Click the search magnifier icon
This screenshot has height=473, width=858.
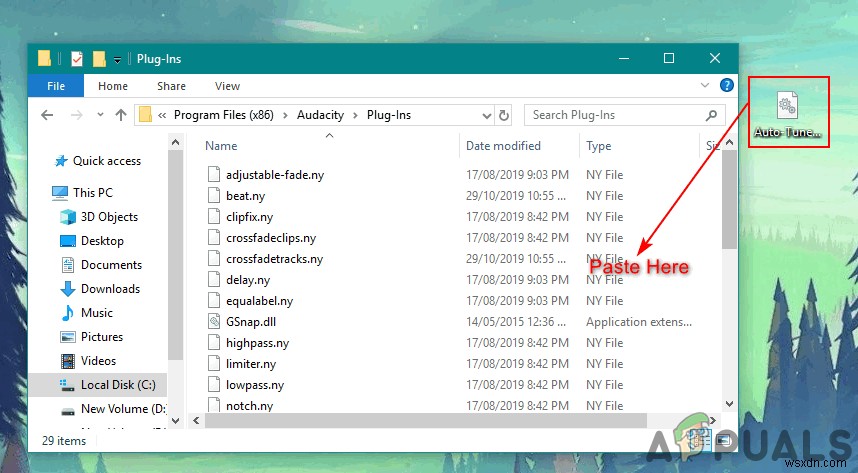tap(711, 115)
